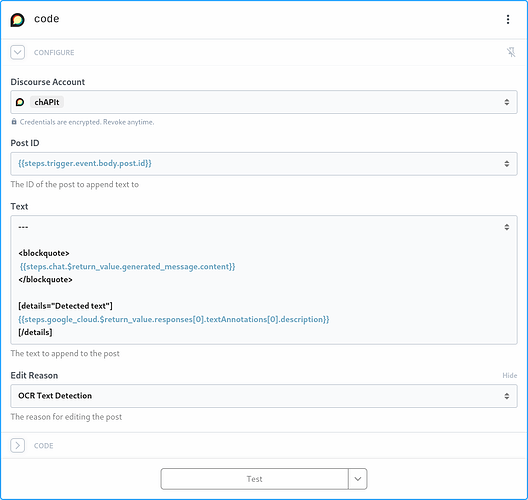The width and height of the screenshot is (528, 500).
Task: Focus the Edit Reason input field
Action: 264,396
